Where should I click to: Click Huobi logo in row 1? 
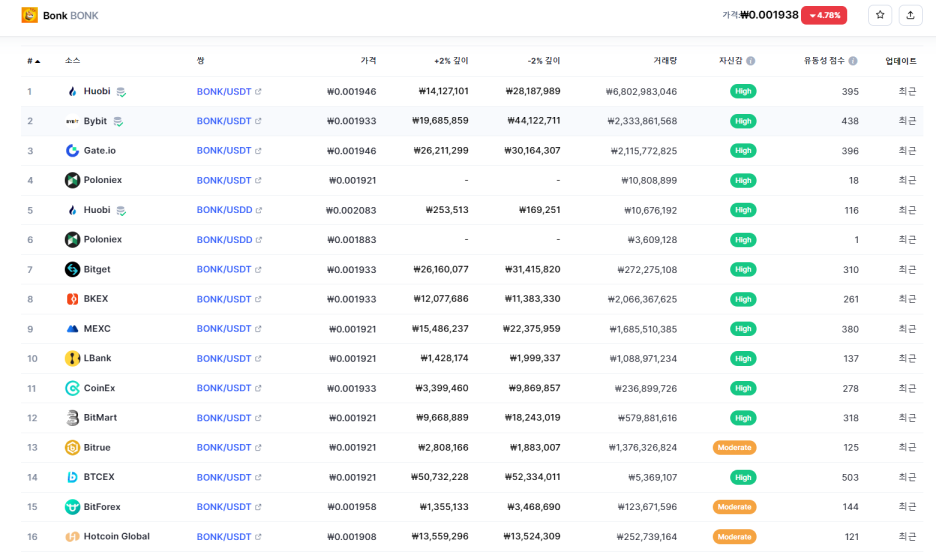pos(72,91)
